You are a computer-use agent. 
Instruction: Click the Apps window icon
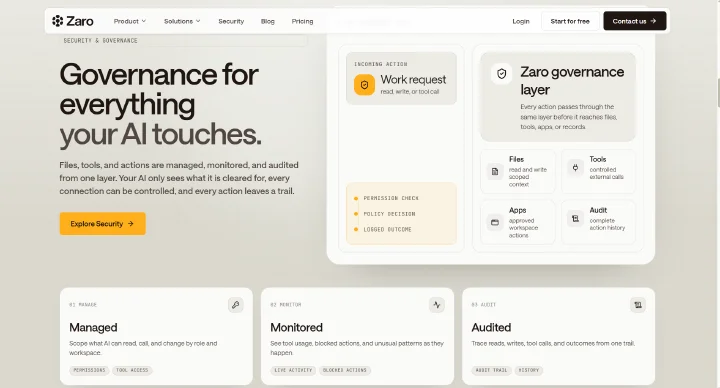pyautogui.click(x=495, y=222)
